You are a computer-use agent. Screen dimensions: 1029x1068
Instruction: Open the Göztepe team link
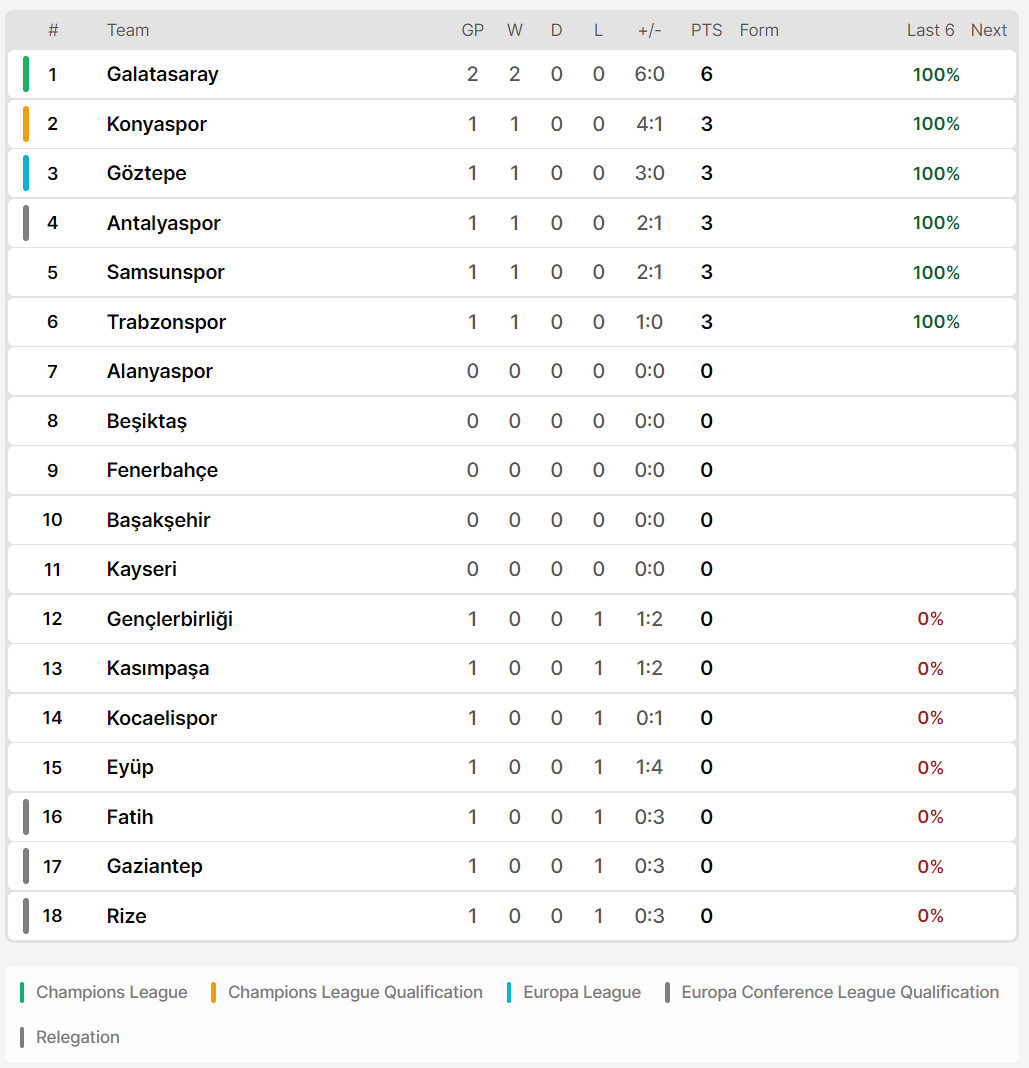[x=146, y=173]
